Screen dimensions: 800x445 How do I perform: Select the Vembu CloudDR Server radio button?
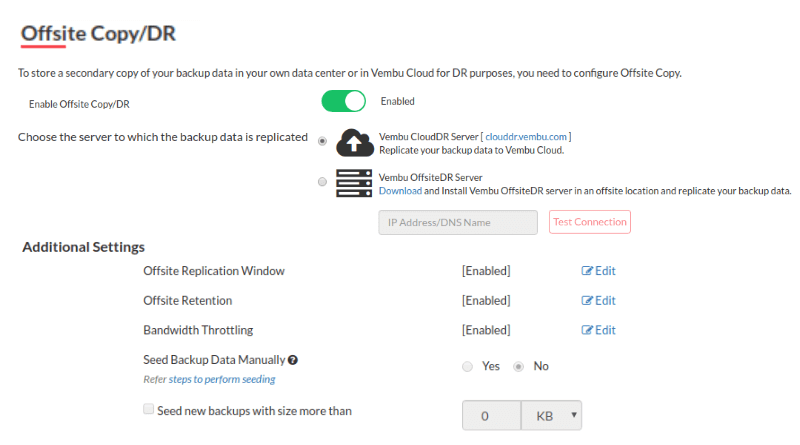(x=322, y=141)
